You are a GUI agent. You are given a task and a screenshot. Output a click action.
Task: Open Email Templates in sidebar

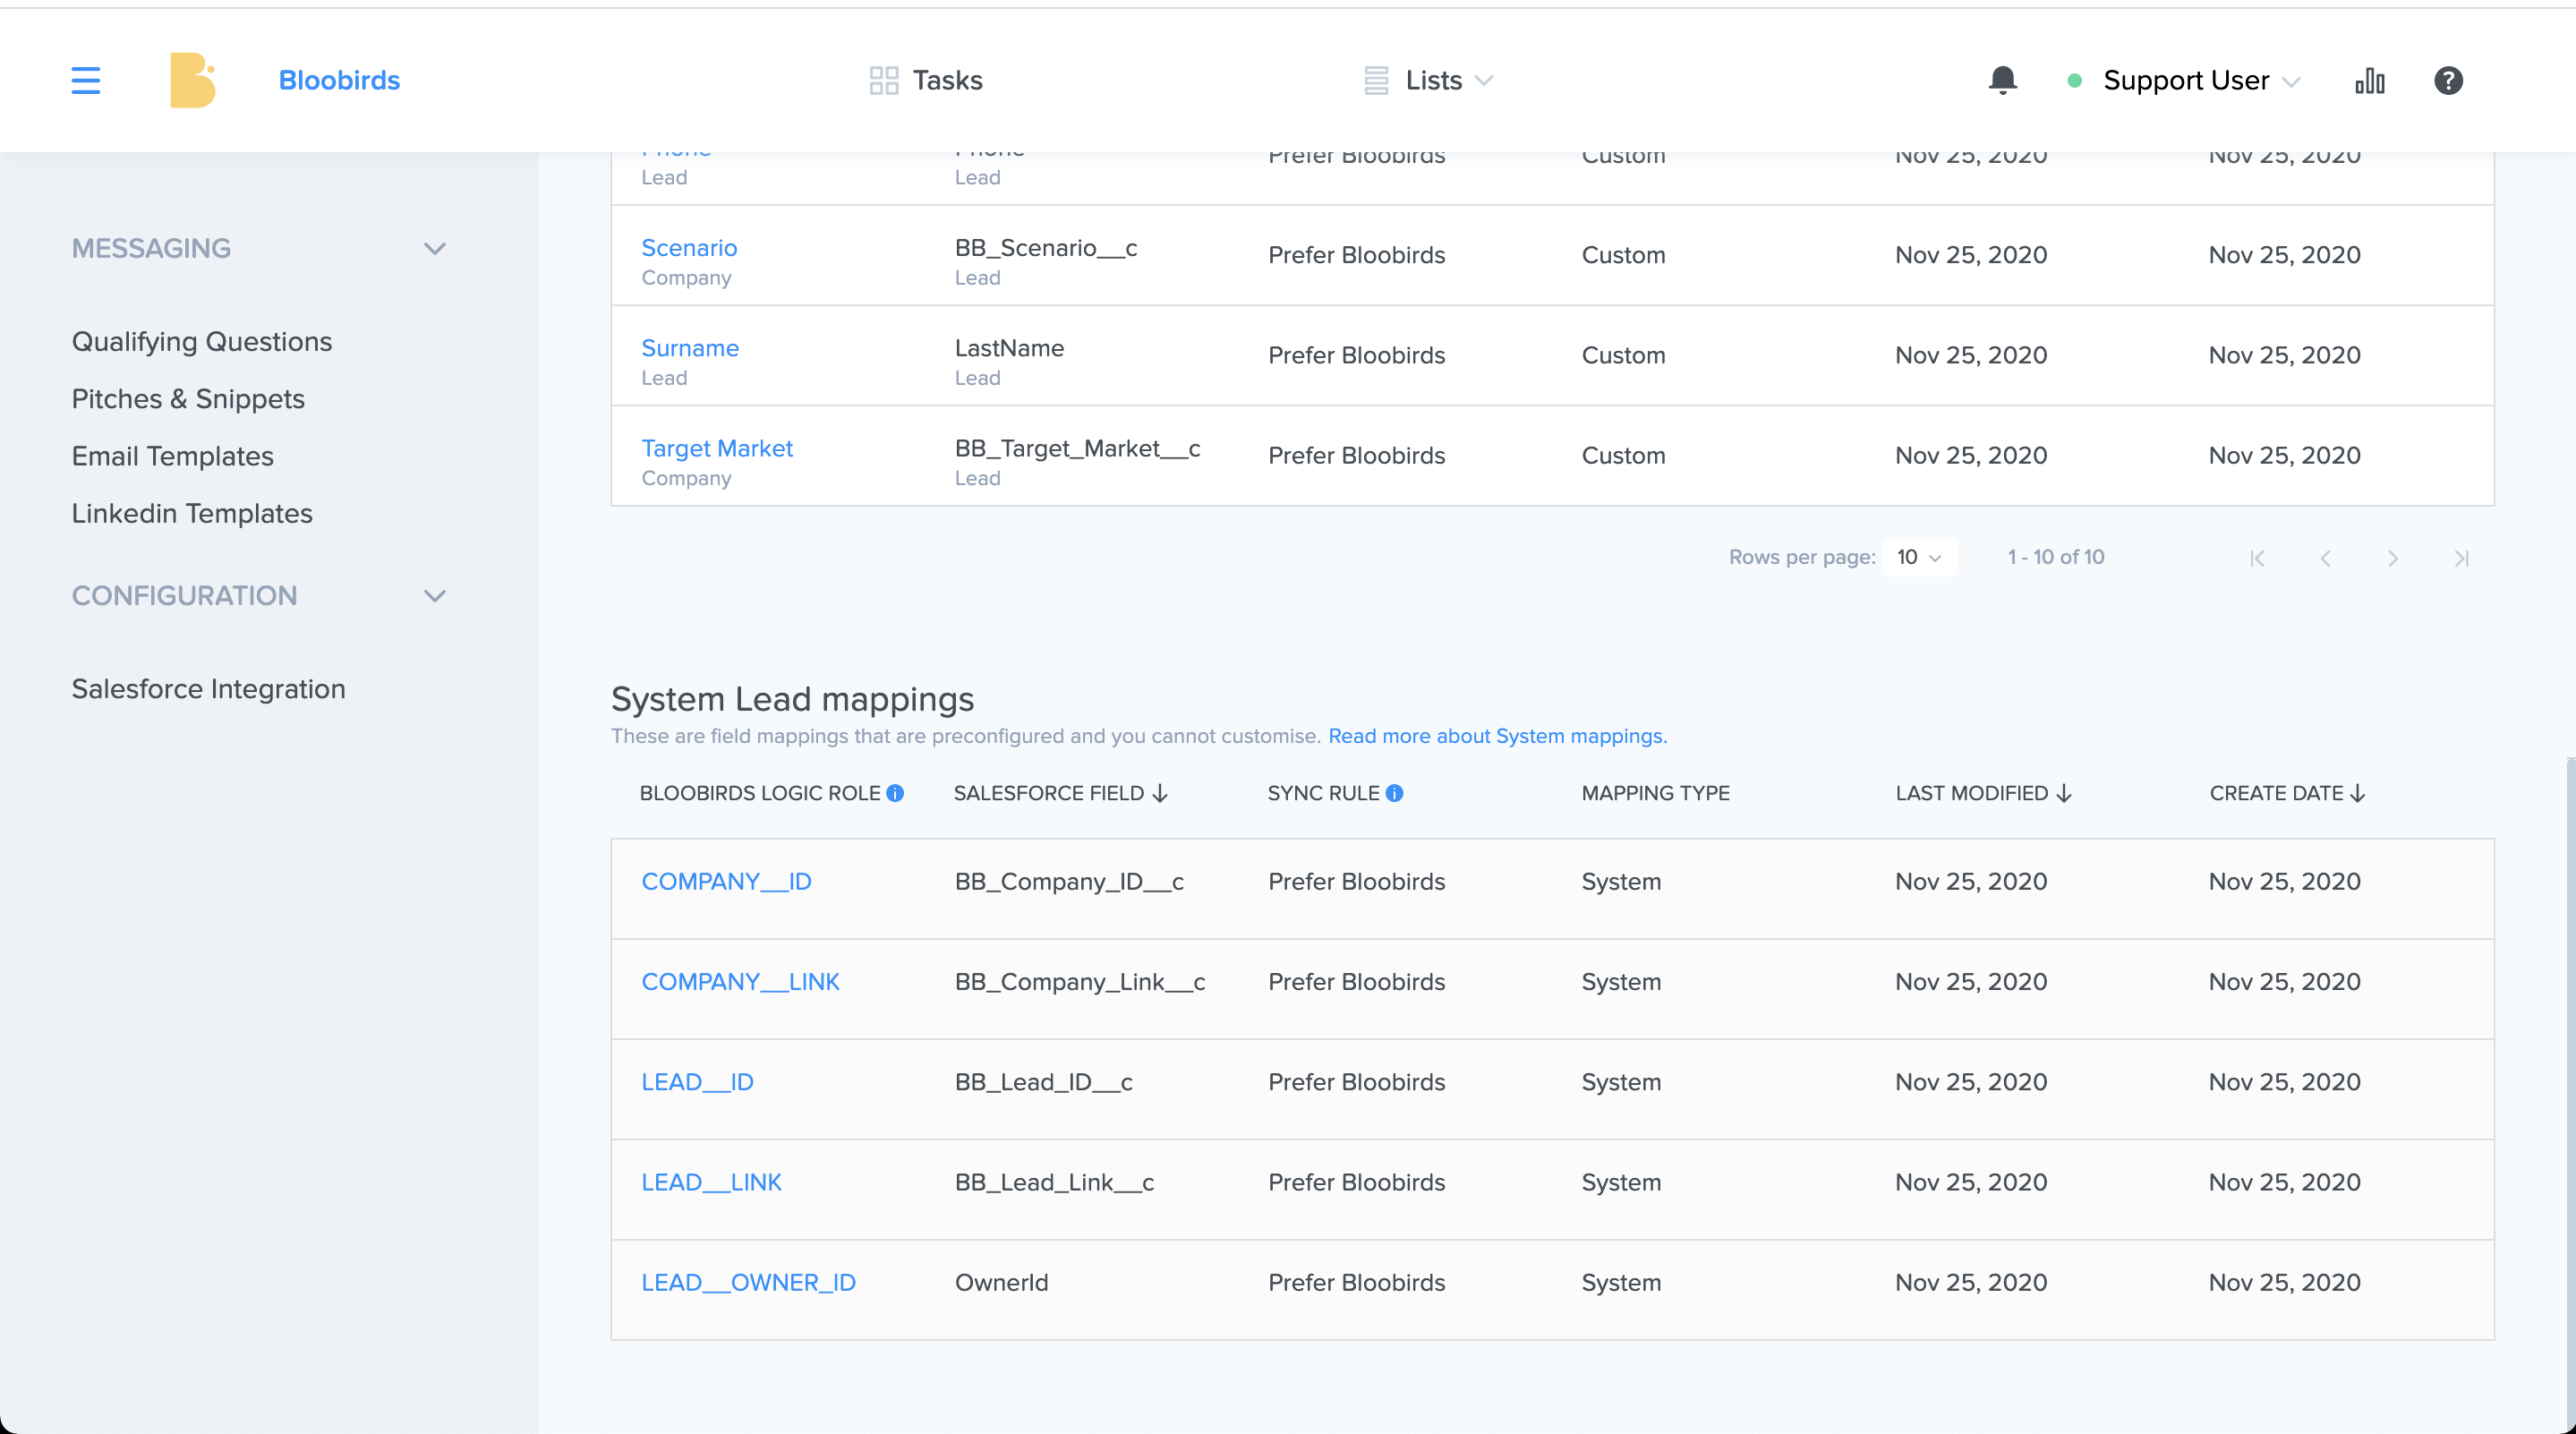[x=172, y=455]
